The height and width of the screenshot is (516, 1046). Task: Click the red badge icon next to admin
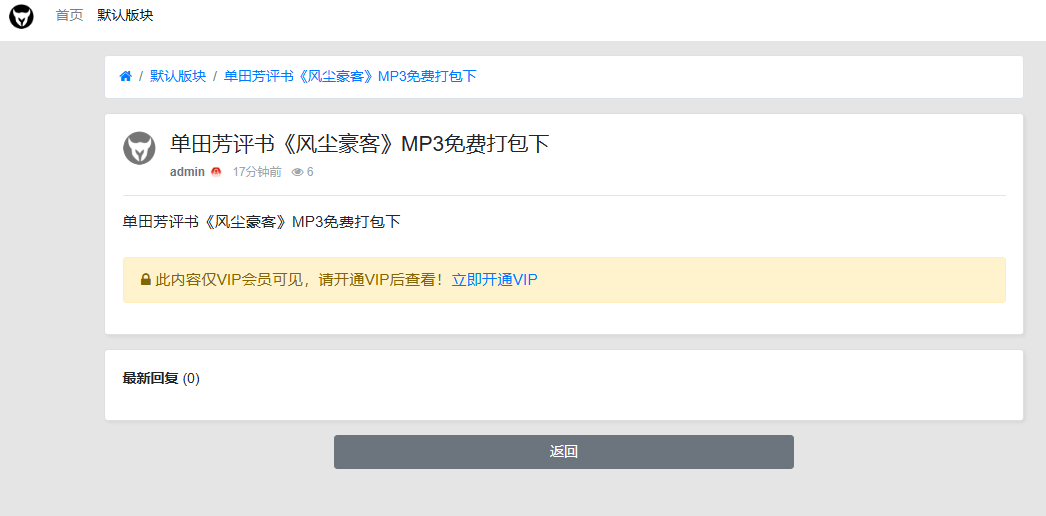(x=215, y=172)
